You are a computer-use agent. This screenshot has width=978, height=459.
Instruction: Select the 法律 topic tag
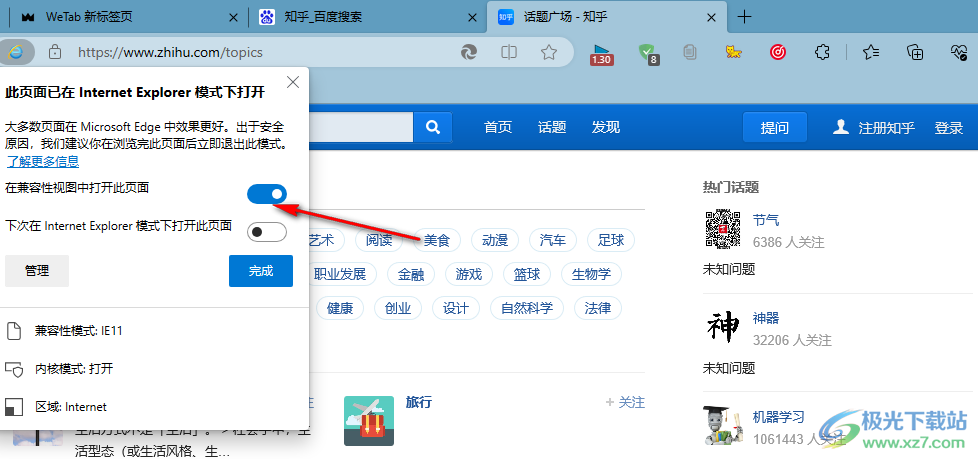[598, 308]
